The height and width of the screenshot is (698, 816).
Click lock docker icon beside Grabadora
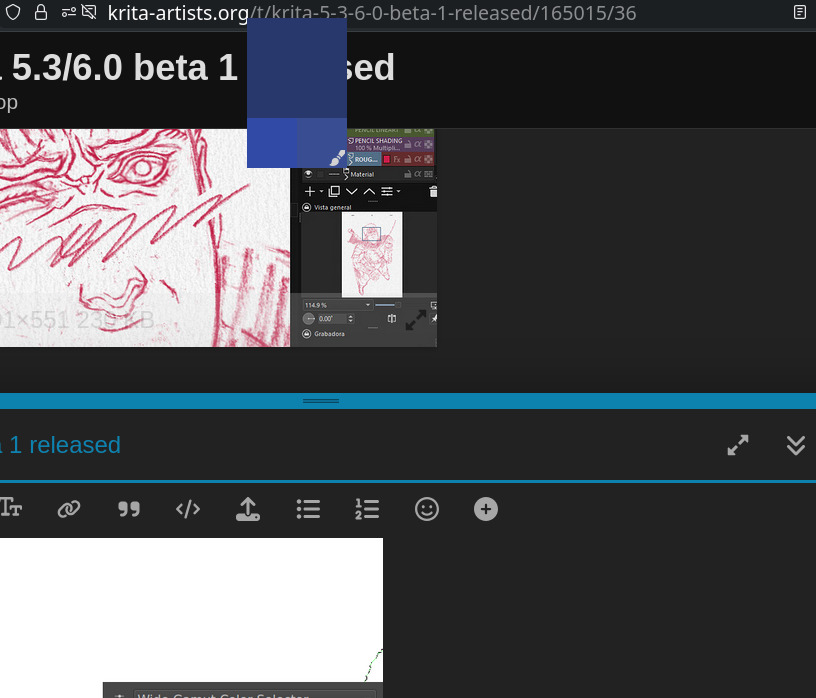click(x=307, y=334)
